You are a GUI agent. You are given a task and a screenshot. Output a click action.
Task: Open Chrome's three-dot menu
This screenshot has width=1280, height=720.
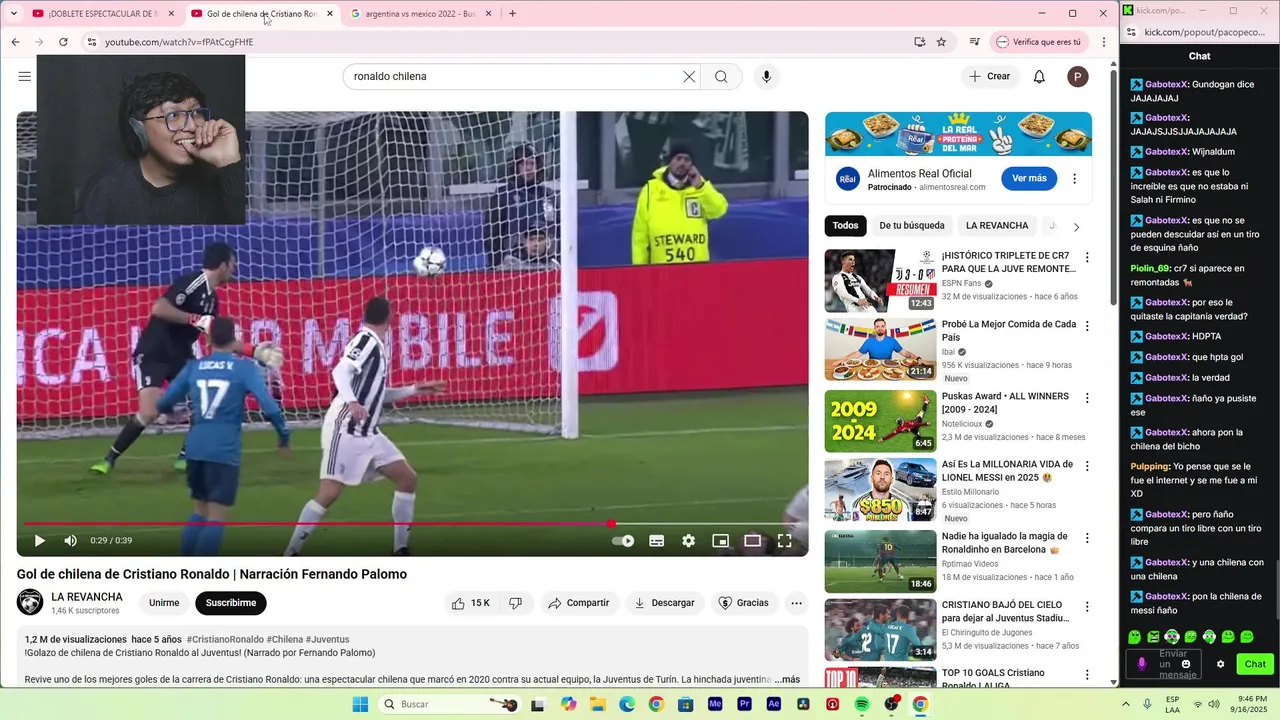[x=1104, y=42]
